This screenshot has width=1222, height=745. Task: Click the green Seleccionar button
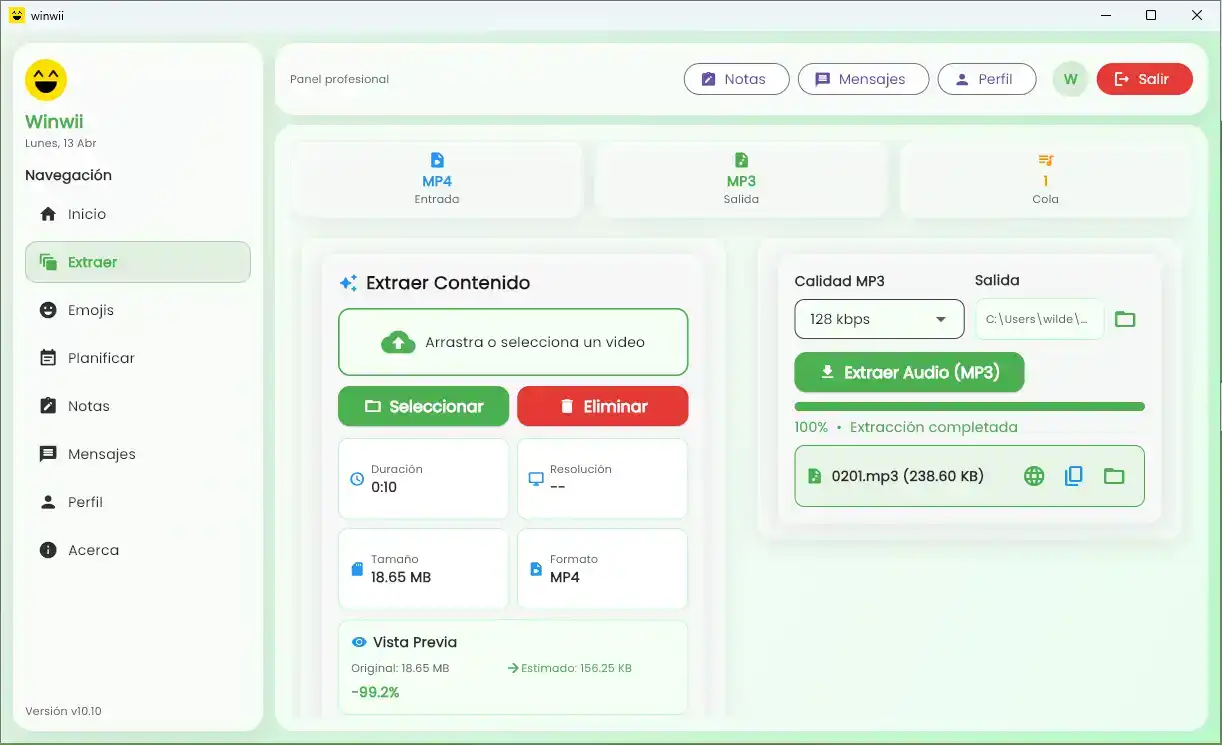pyautogui.click(x=423, y=406)
